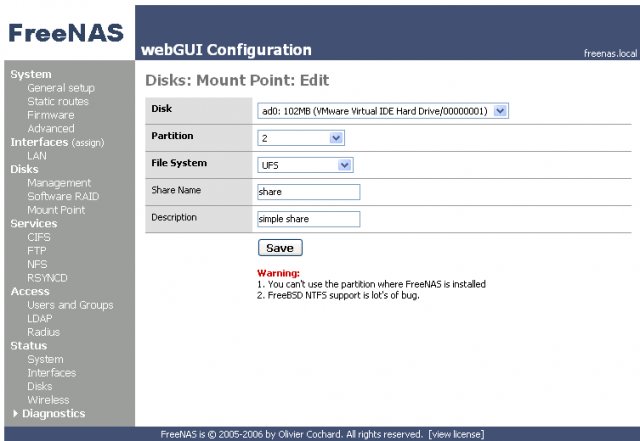Open the Wireless status page
The image size is (640, 441).
(49, 400)
